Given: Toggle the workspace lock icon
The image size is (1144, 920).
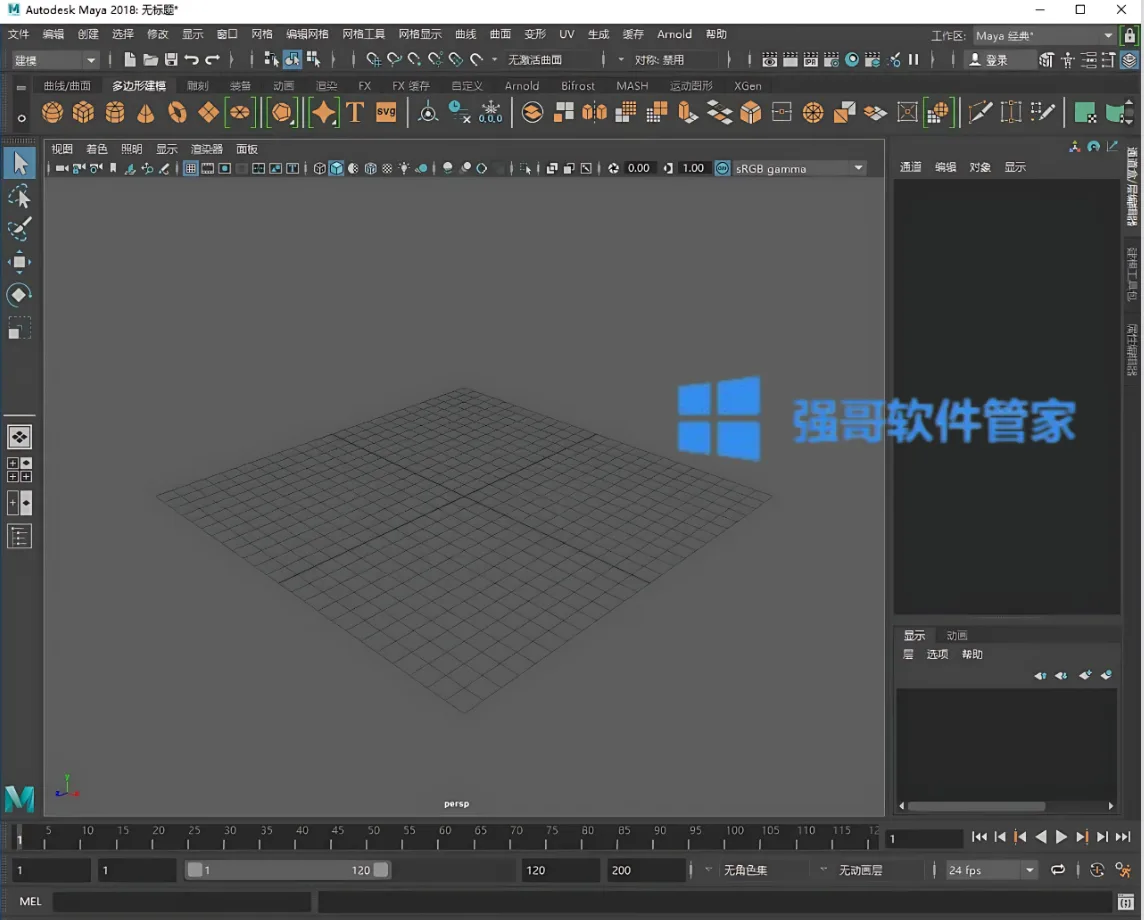Looking at the screenshot, I should (x=1130, y=35).
